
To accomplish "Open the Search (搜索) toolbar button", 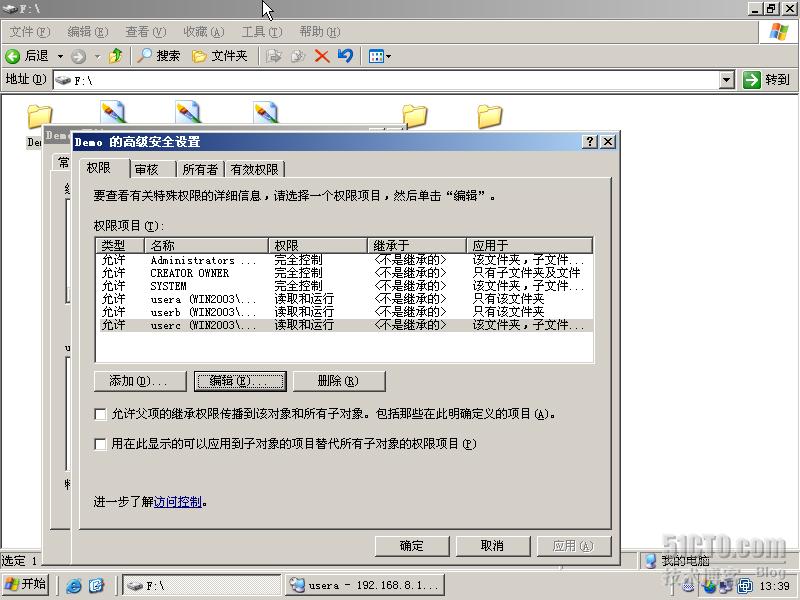I will click(159, 56).
